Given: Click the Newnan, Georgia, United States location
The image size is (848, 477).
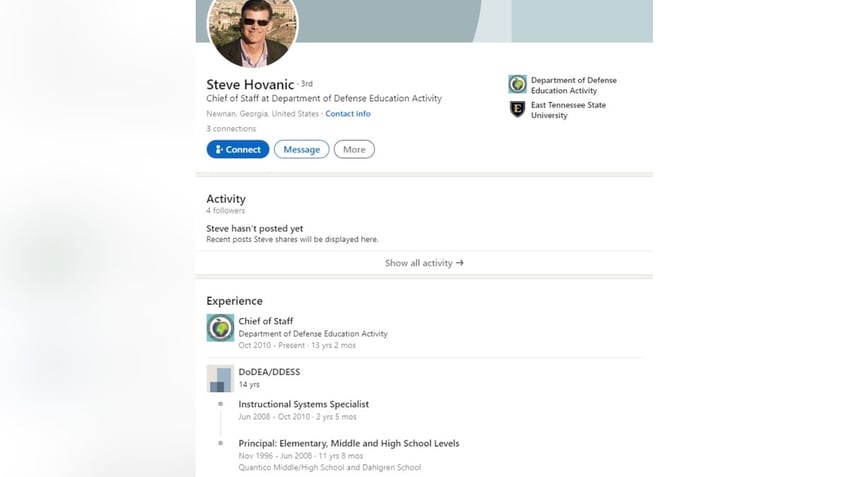Looking at the screenshot, I should [262, 114].
